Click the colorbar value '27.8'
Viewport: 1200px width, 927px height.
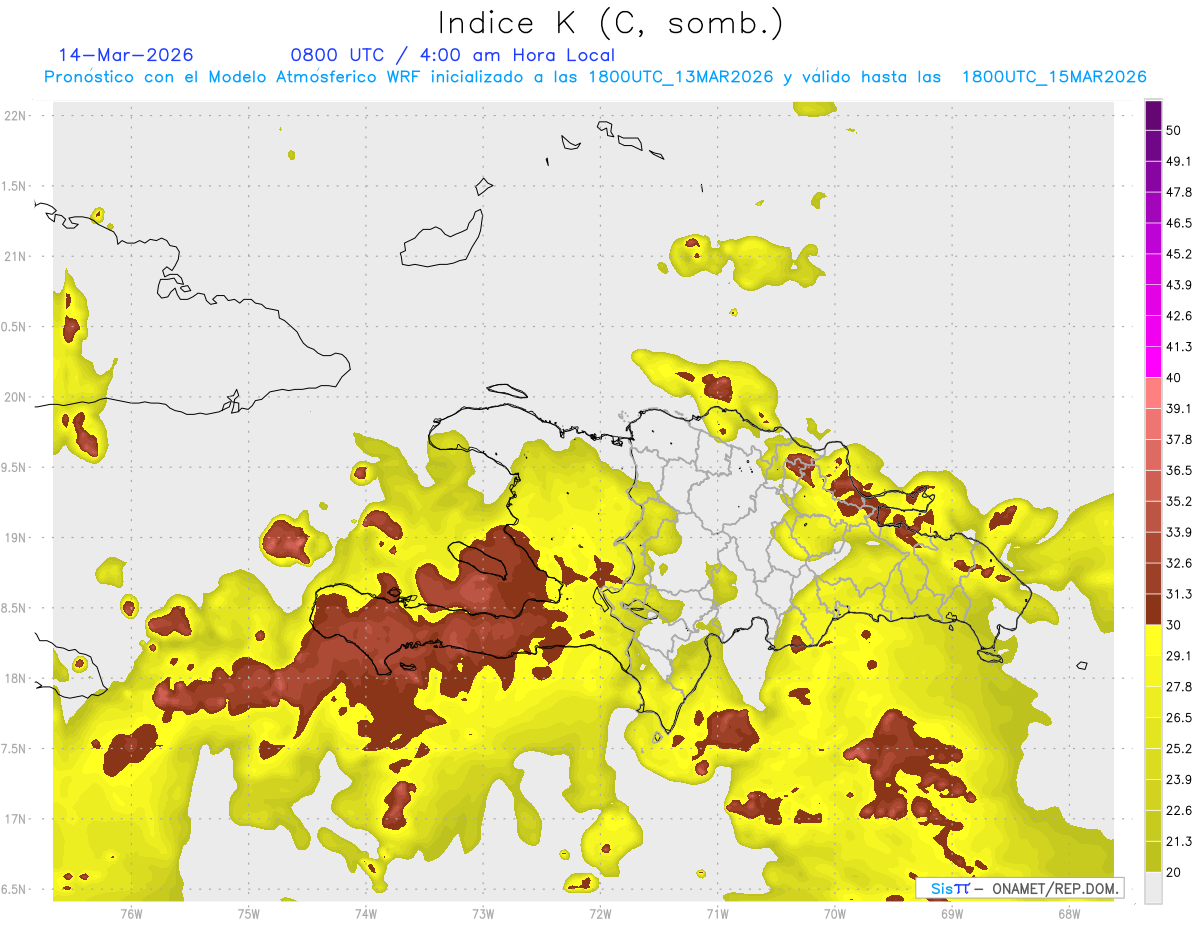point(1179,687)
